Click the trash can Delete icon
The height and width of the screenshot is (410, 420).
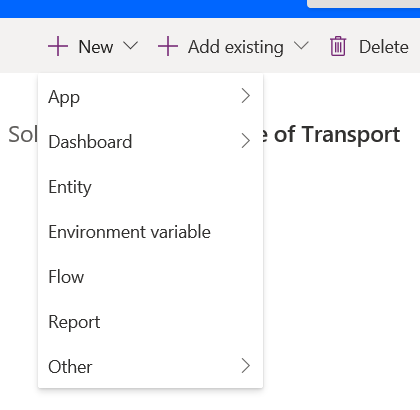click(x=338, y=46)
